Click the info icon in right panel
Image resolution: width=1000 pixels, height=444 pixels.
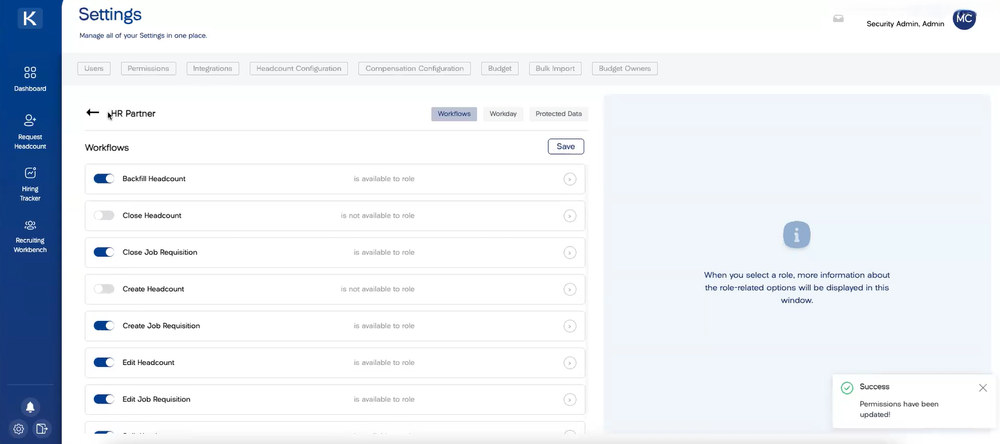click(797, 235)
